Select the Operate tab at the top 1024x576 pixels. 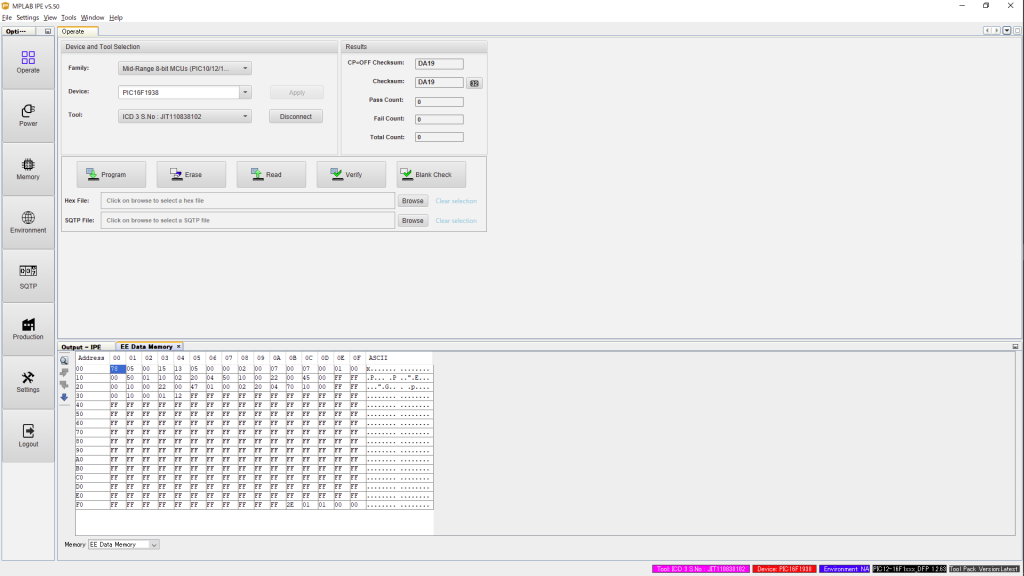coord(73,31)
